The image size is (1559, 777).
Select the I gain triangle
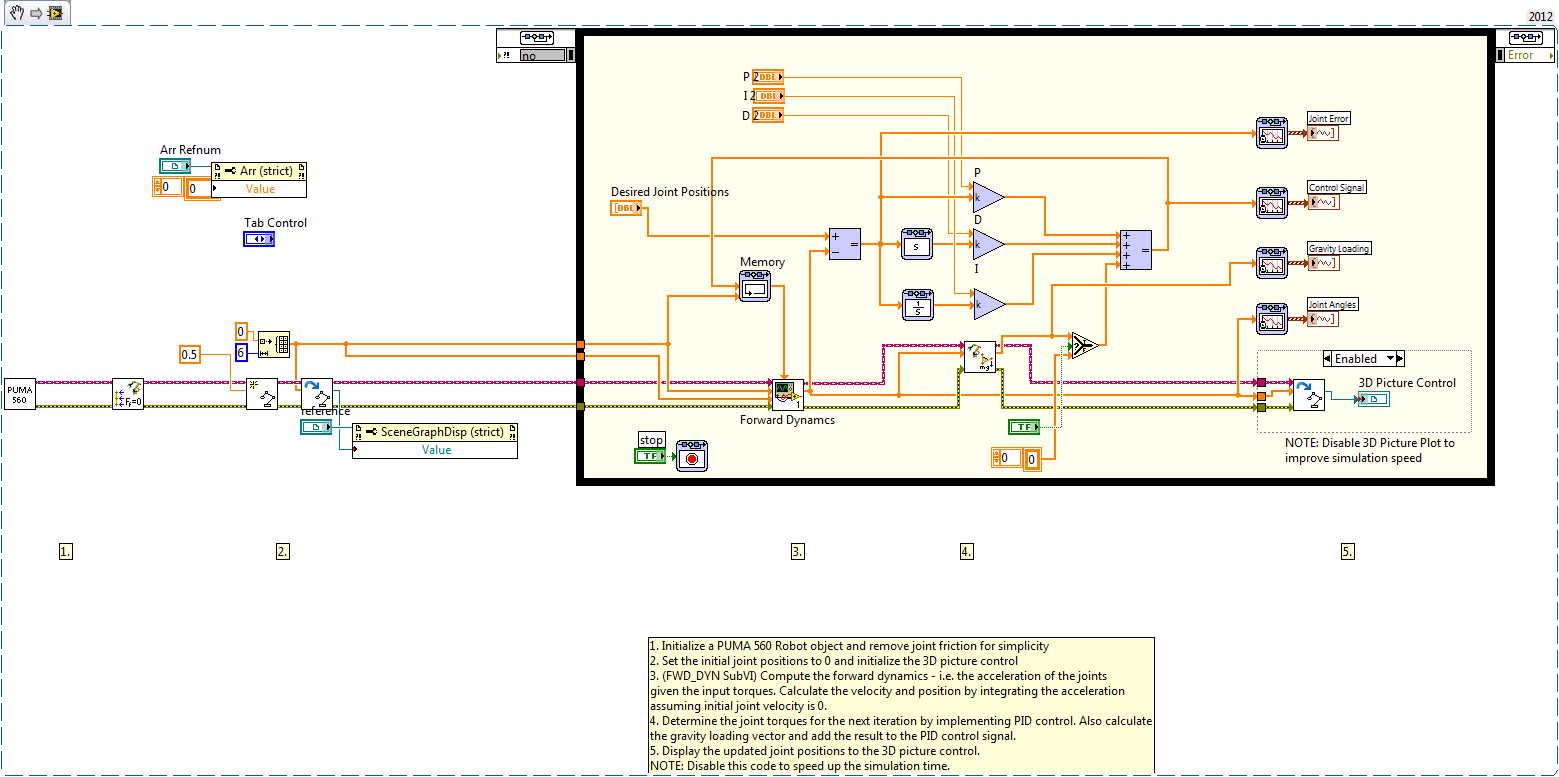(x=987, y=303)
